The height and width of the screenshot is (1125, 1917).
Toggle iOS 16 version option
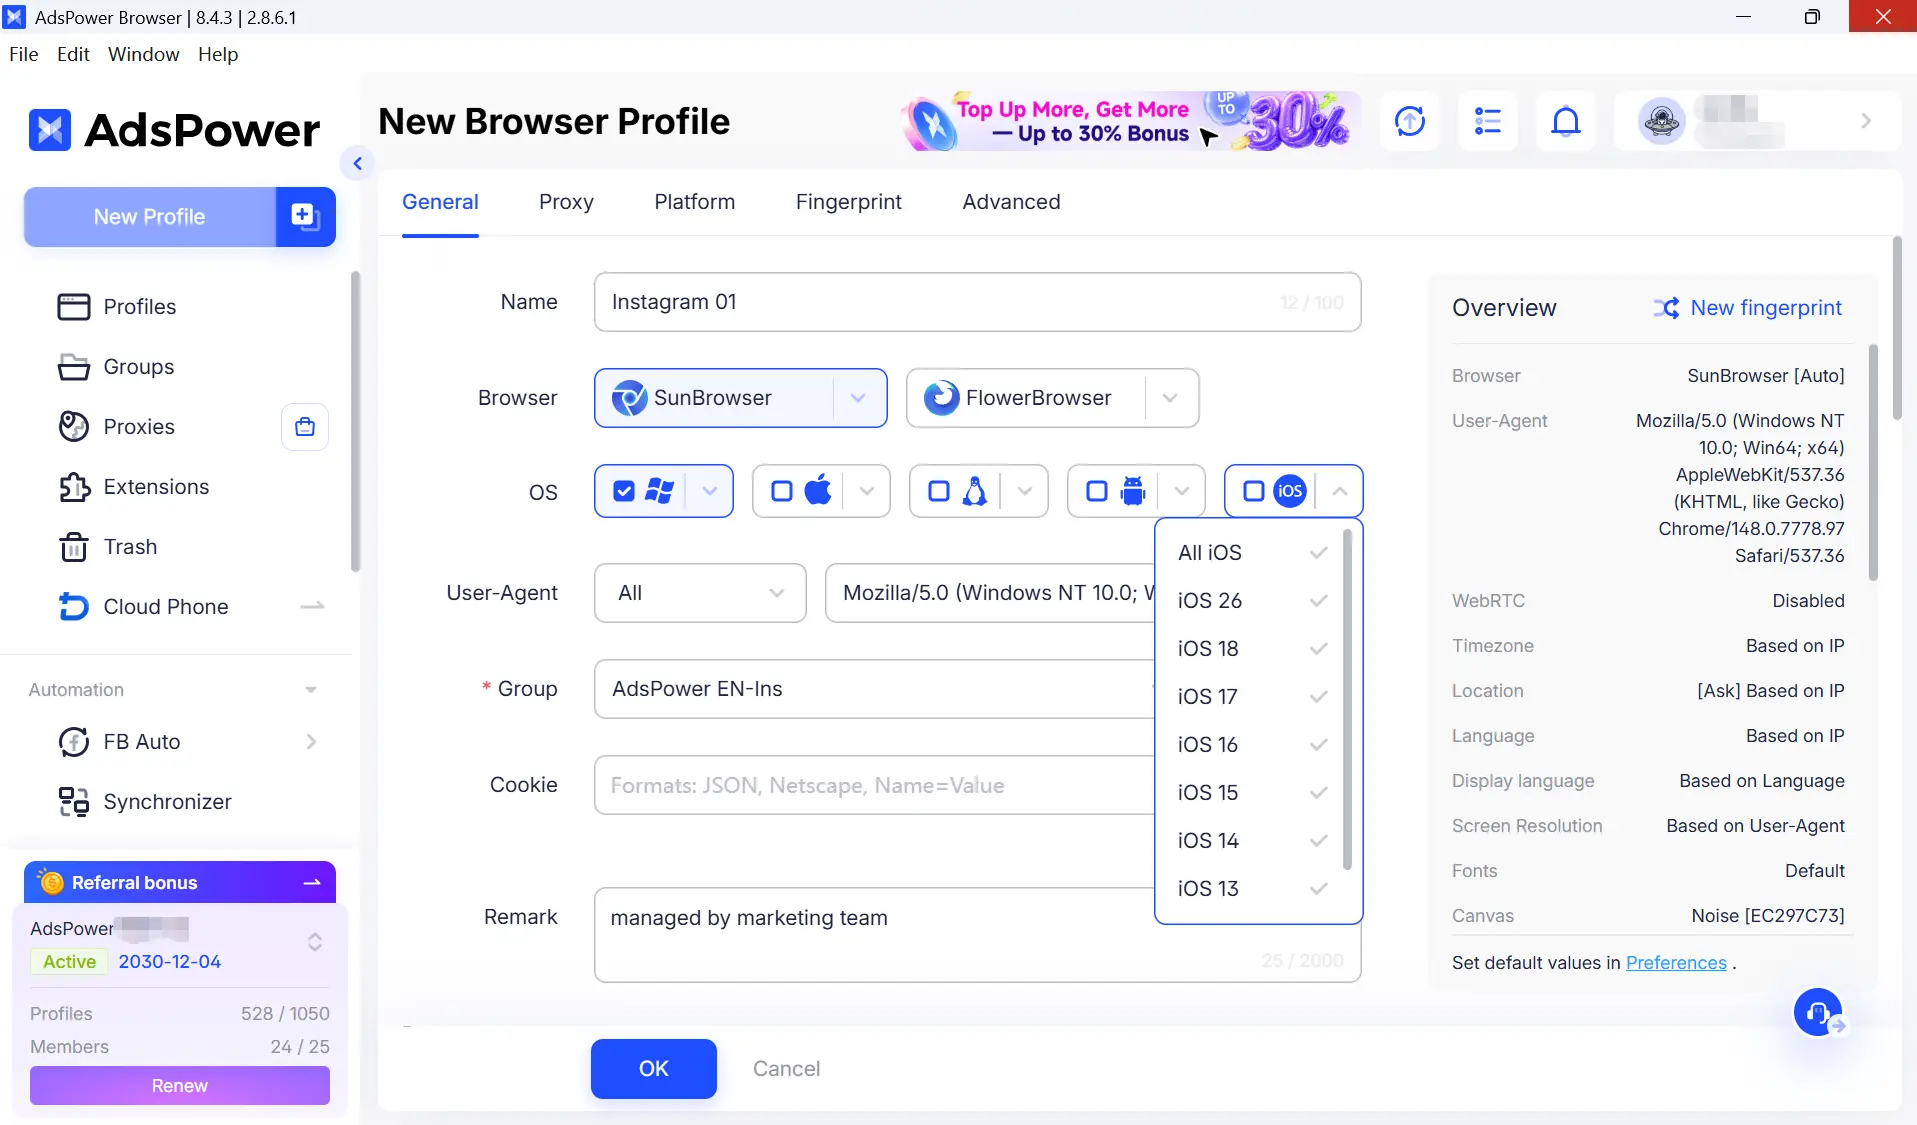tap(1251, 745)
